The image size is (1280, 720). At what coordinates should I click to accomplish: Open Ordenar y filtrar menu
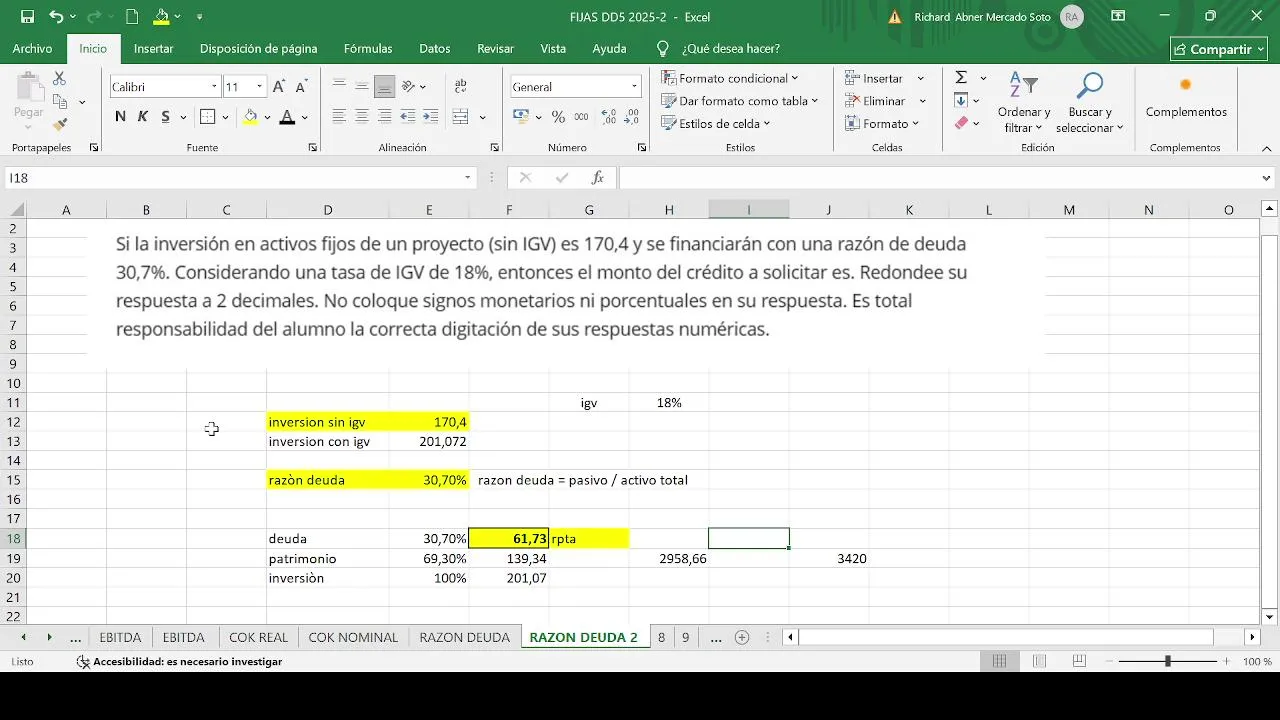point(1024,103)
